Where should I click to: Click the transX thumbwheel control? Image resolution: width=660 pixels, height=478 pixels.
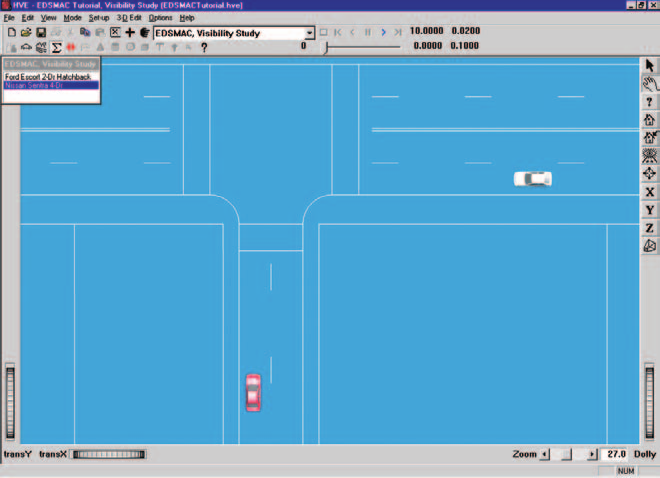pyautogui.click(x=109, y=454)
